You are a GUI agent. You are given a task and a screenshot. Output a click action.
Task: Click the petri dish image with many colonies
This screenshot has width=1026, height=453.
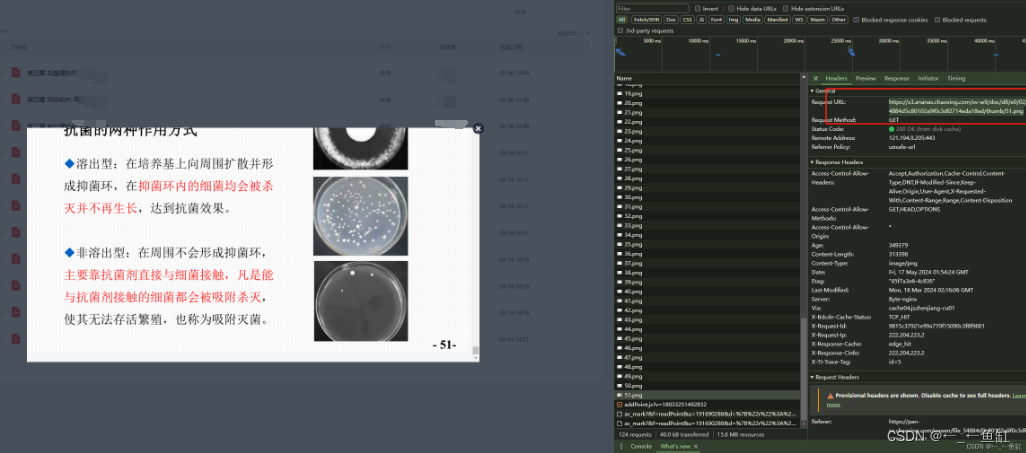point(360,215)
